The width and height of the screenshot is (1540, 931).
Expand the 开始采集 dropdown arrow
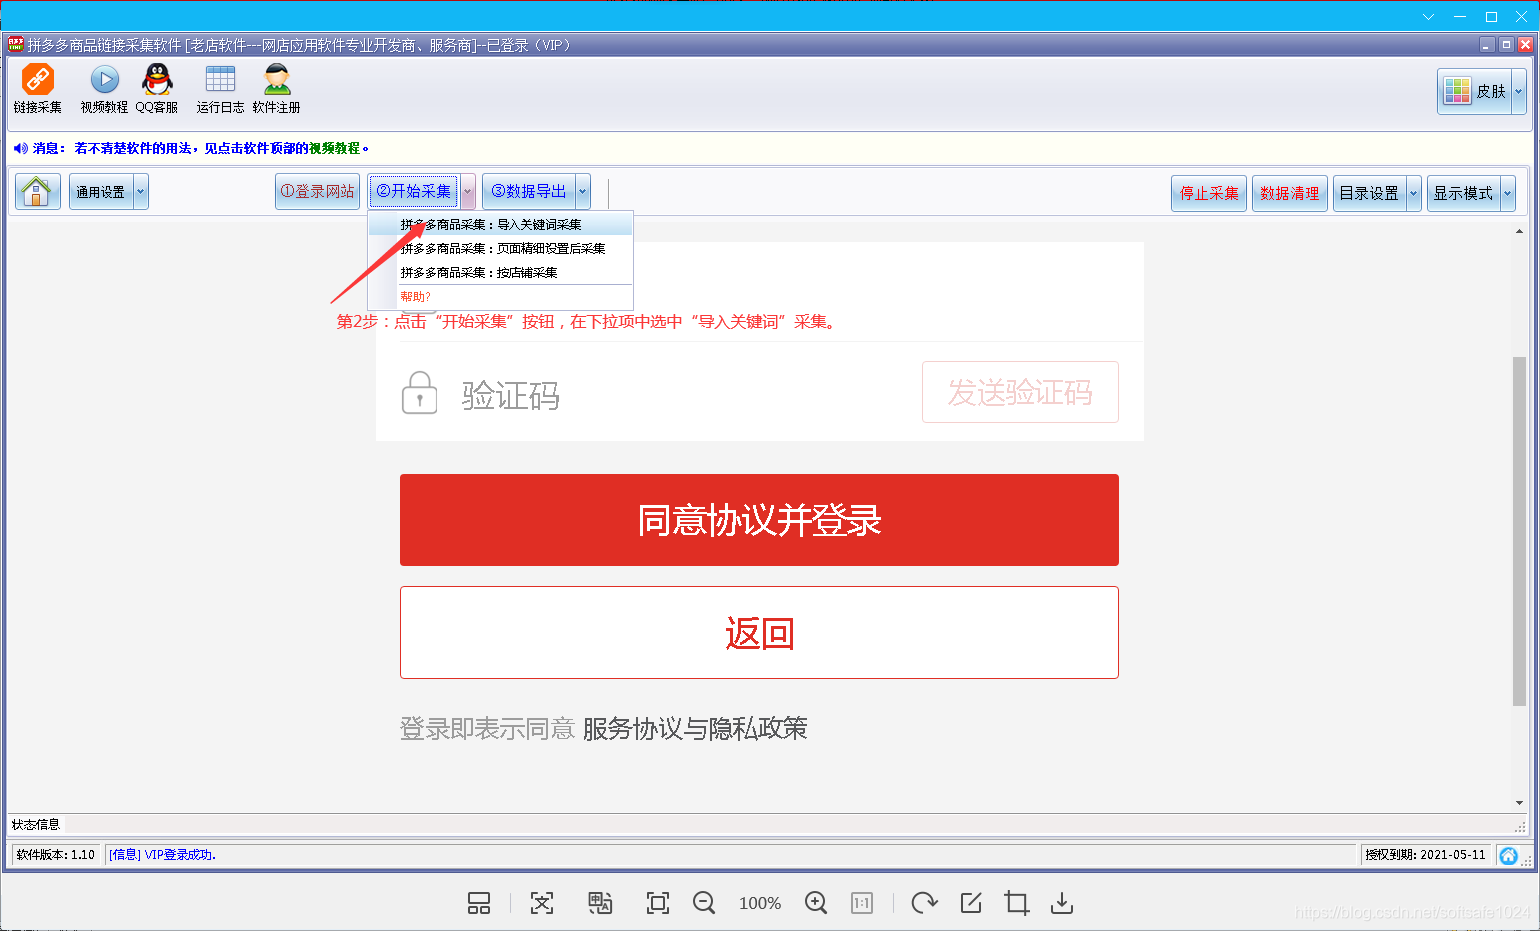[468, 191]
